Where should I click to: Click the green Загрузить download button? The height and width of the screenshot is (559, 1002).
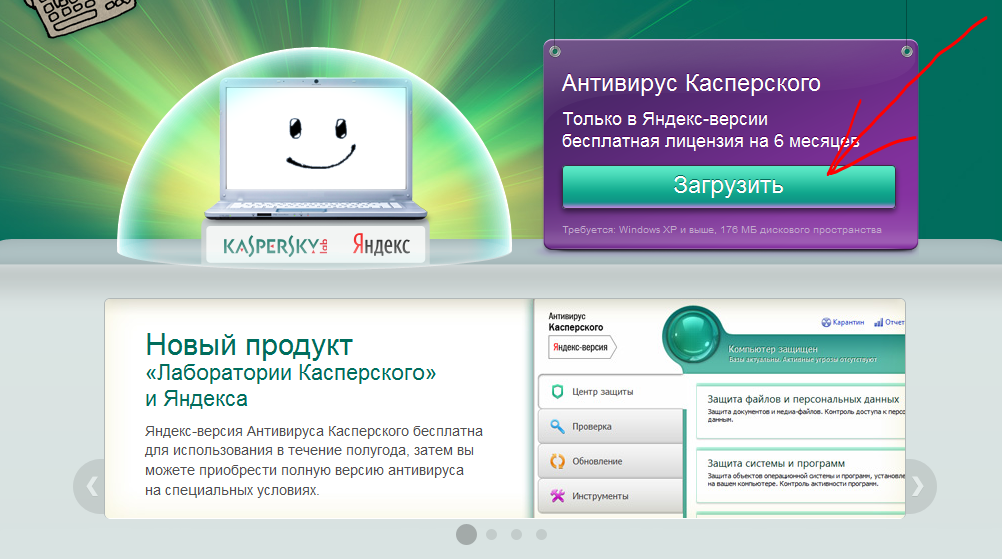(728, 186)
